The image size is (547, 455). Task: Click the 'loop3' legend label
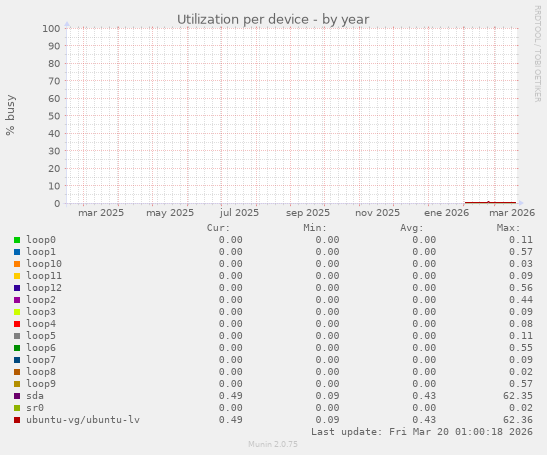(x=41, y=312)
